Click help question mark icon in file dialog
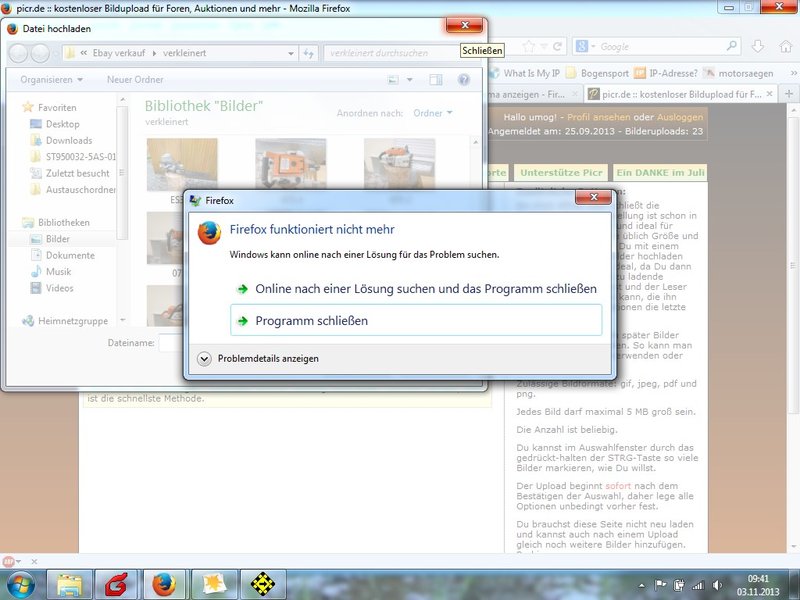Screen dimensions: 800x600 pos(463,80)
